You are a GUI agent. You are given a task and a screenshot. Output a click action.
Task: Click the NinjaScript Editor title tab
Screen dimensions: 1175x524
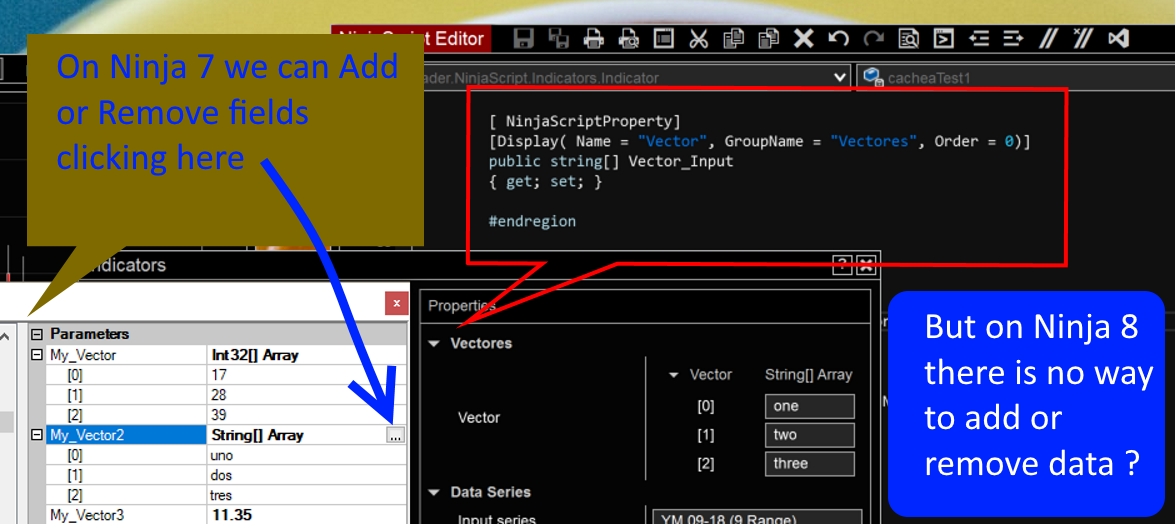click(411, 38)
